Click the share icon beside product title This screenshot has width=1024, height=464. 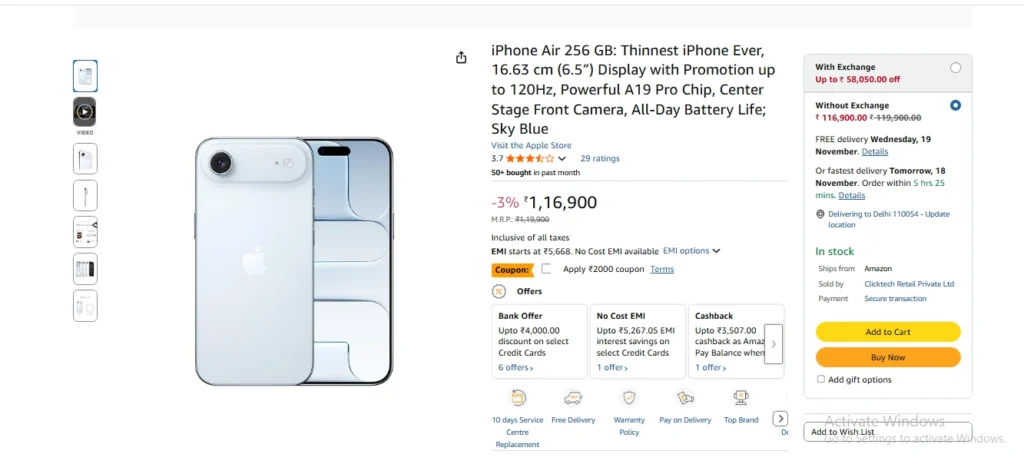pos(461,58)
